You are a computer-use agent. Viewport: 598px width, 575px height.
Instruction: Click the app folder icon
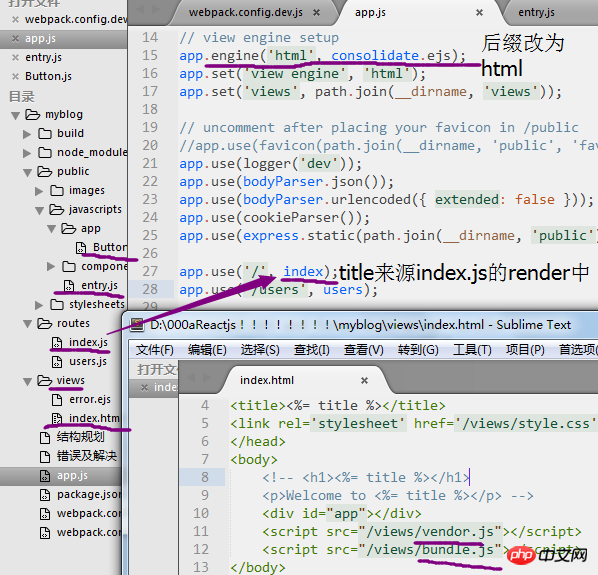click(69, 228)
